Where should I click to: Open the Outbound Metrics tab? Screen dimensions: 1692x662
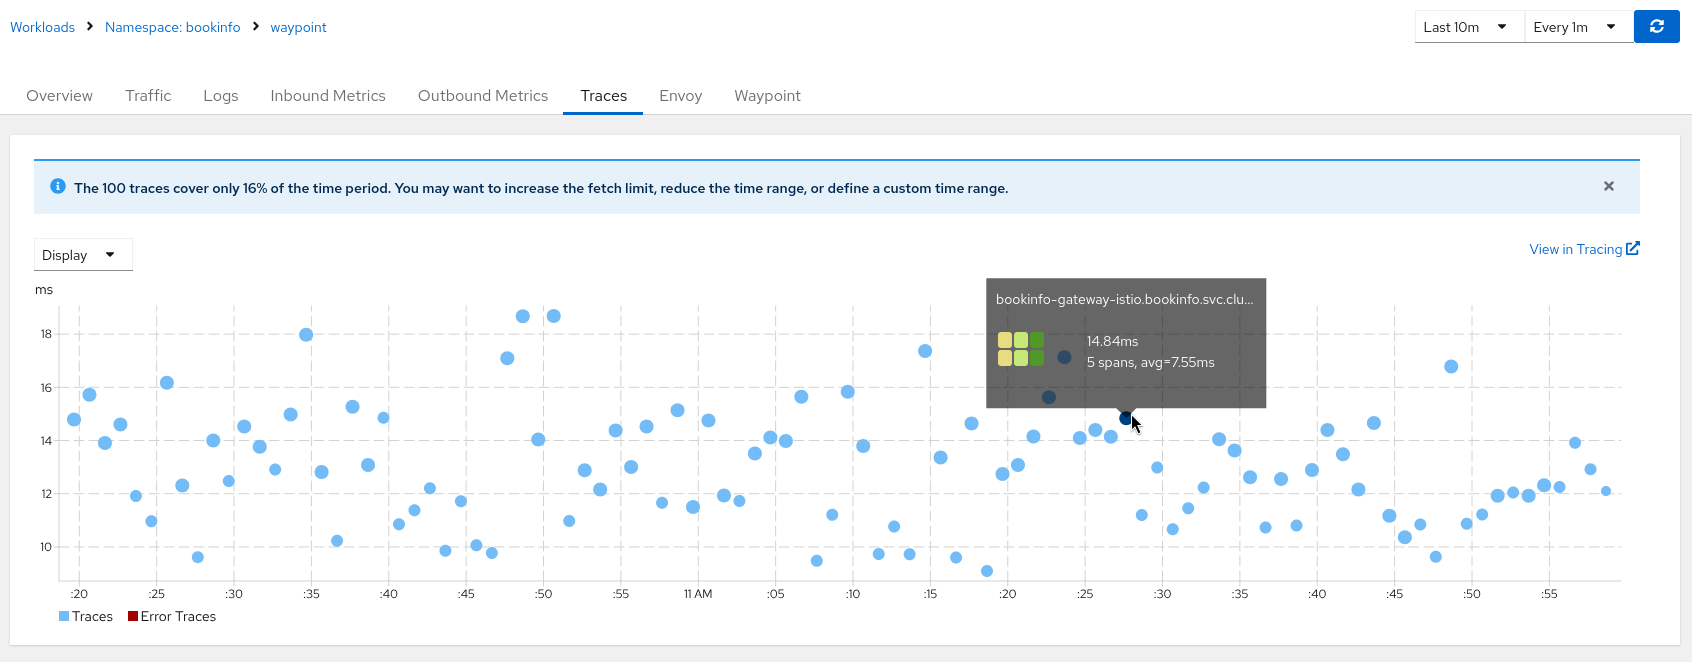482,96
